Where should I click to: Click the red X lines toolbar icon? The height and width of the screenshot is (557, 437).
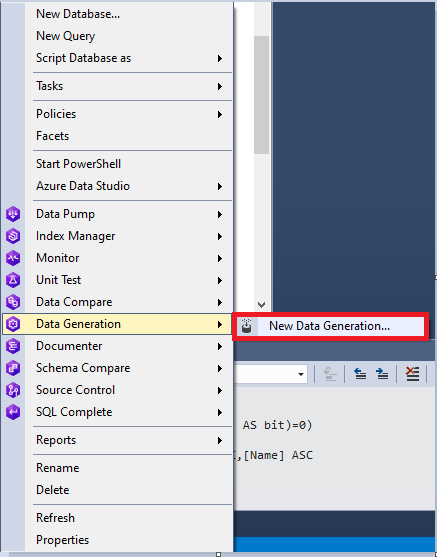(x=412, y=374)
